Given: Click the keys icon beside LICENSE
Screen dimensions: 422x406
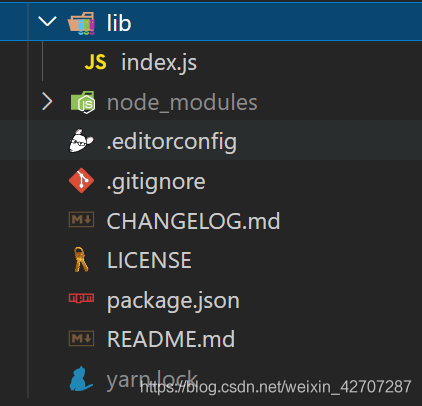Looking at the screenshot, I should click(x=81, y=260).
